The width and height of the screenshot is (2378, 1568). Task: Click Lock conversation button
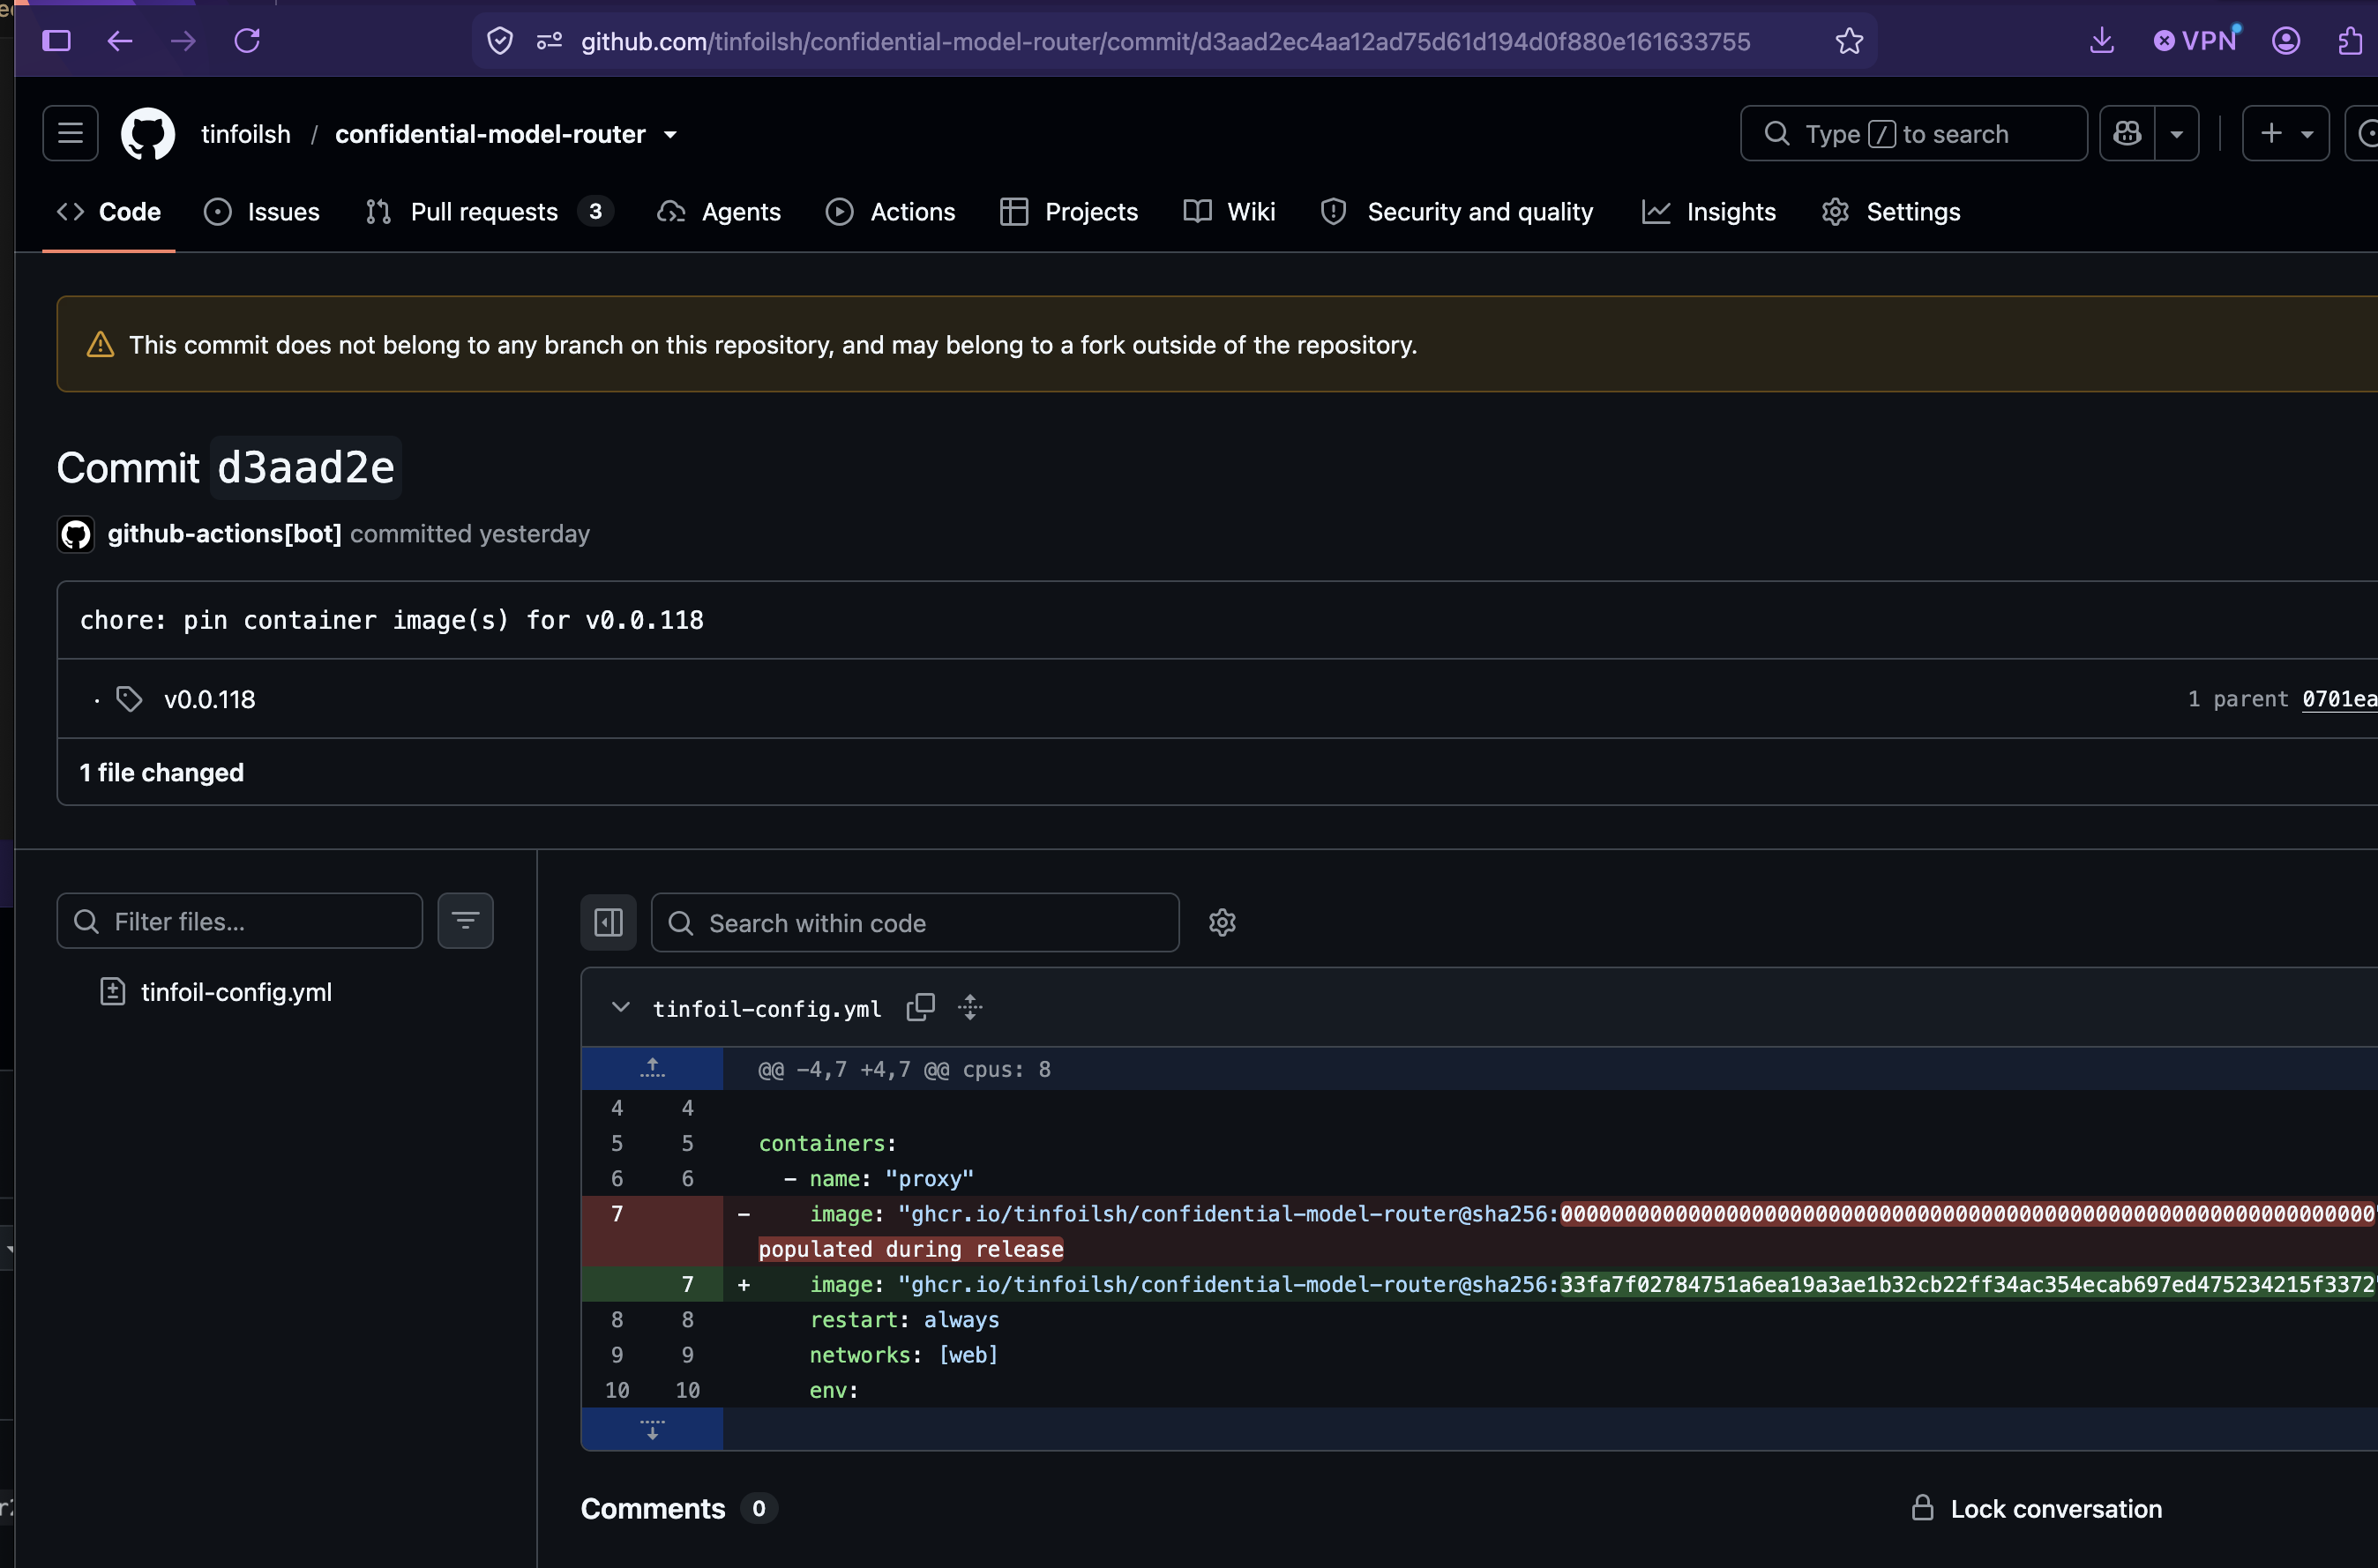tap(2036, 1508)
